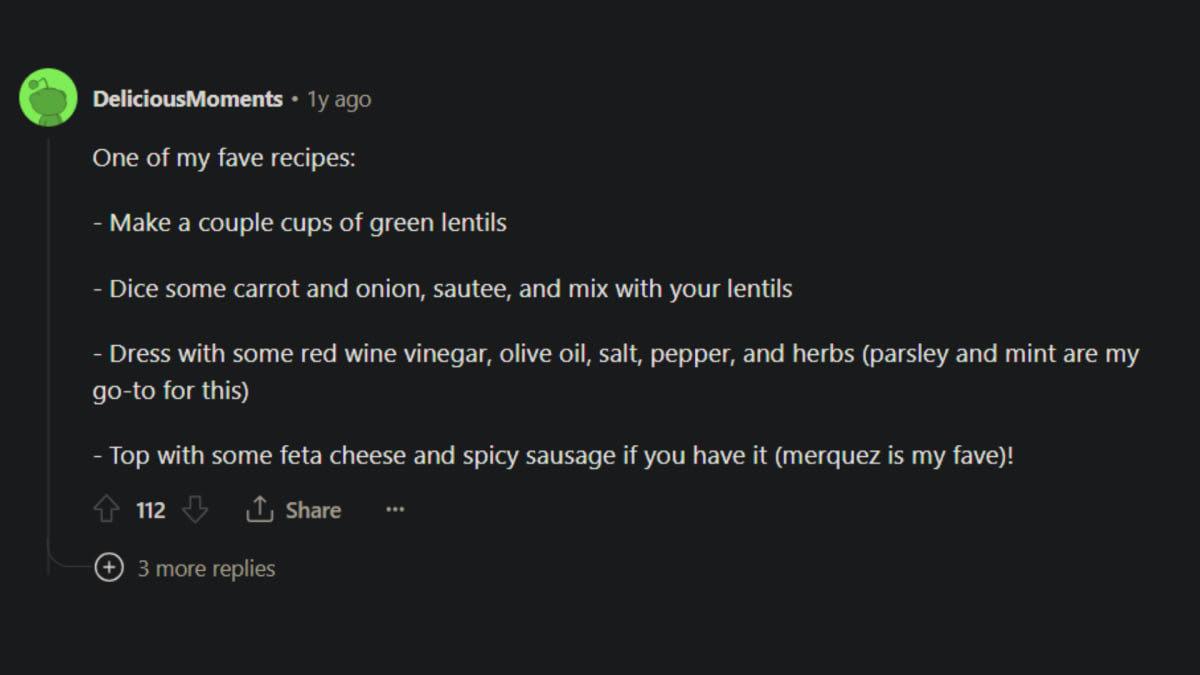Viewport: 1200px width, 675px height.
Task: Downvote the lentil recipe comment
Action: pos(195,511)
